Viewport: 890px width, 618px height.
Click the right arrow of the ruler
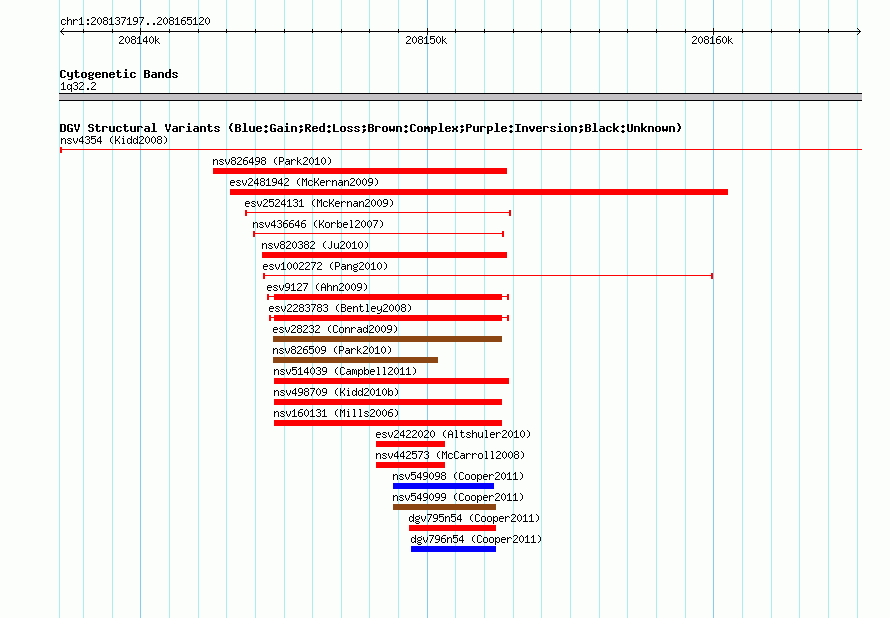point(859,31)
